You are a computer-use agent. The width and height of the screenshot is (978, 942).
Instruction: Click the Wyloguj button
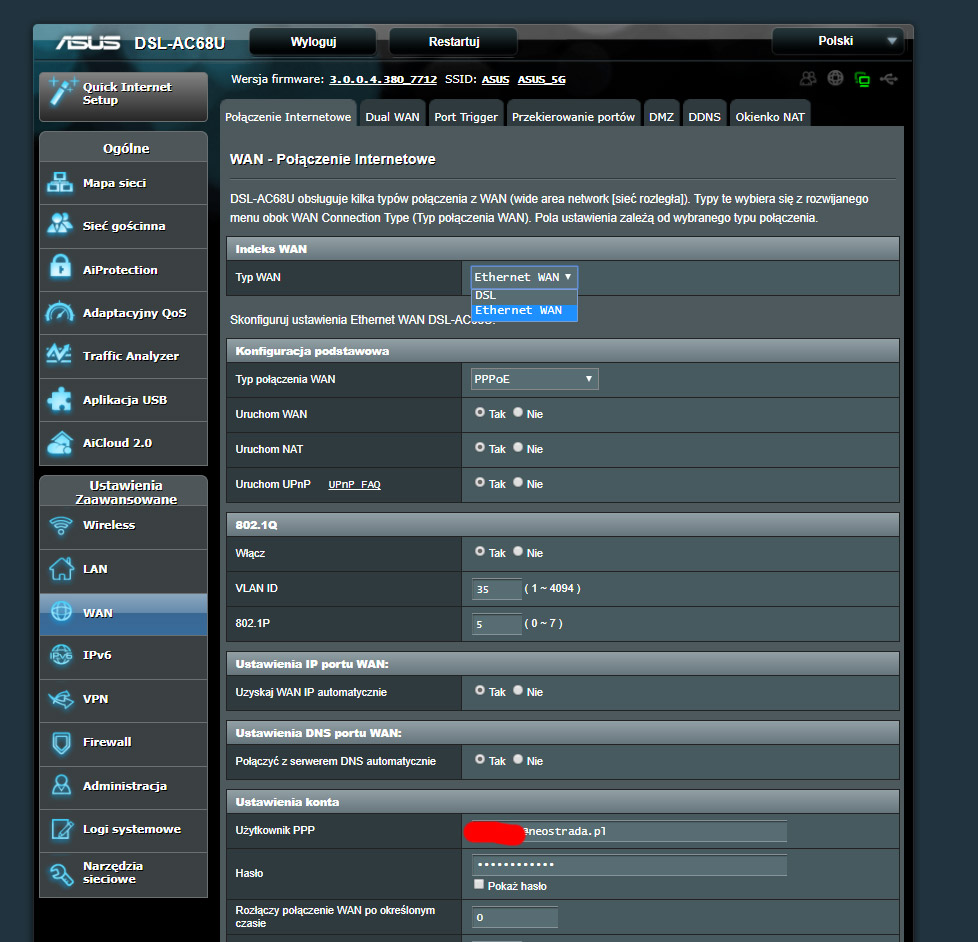click(313, 42)
